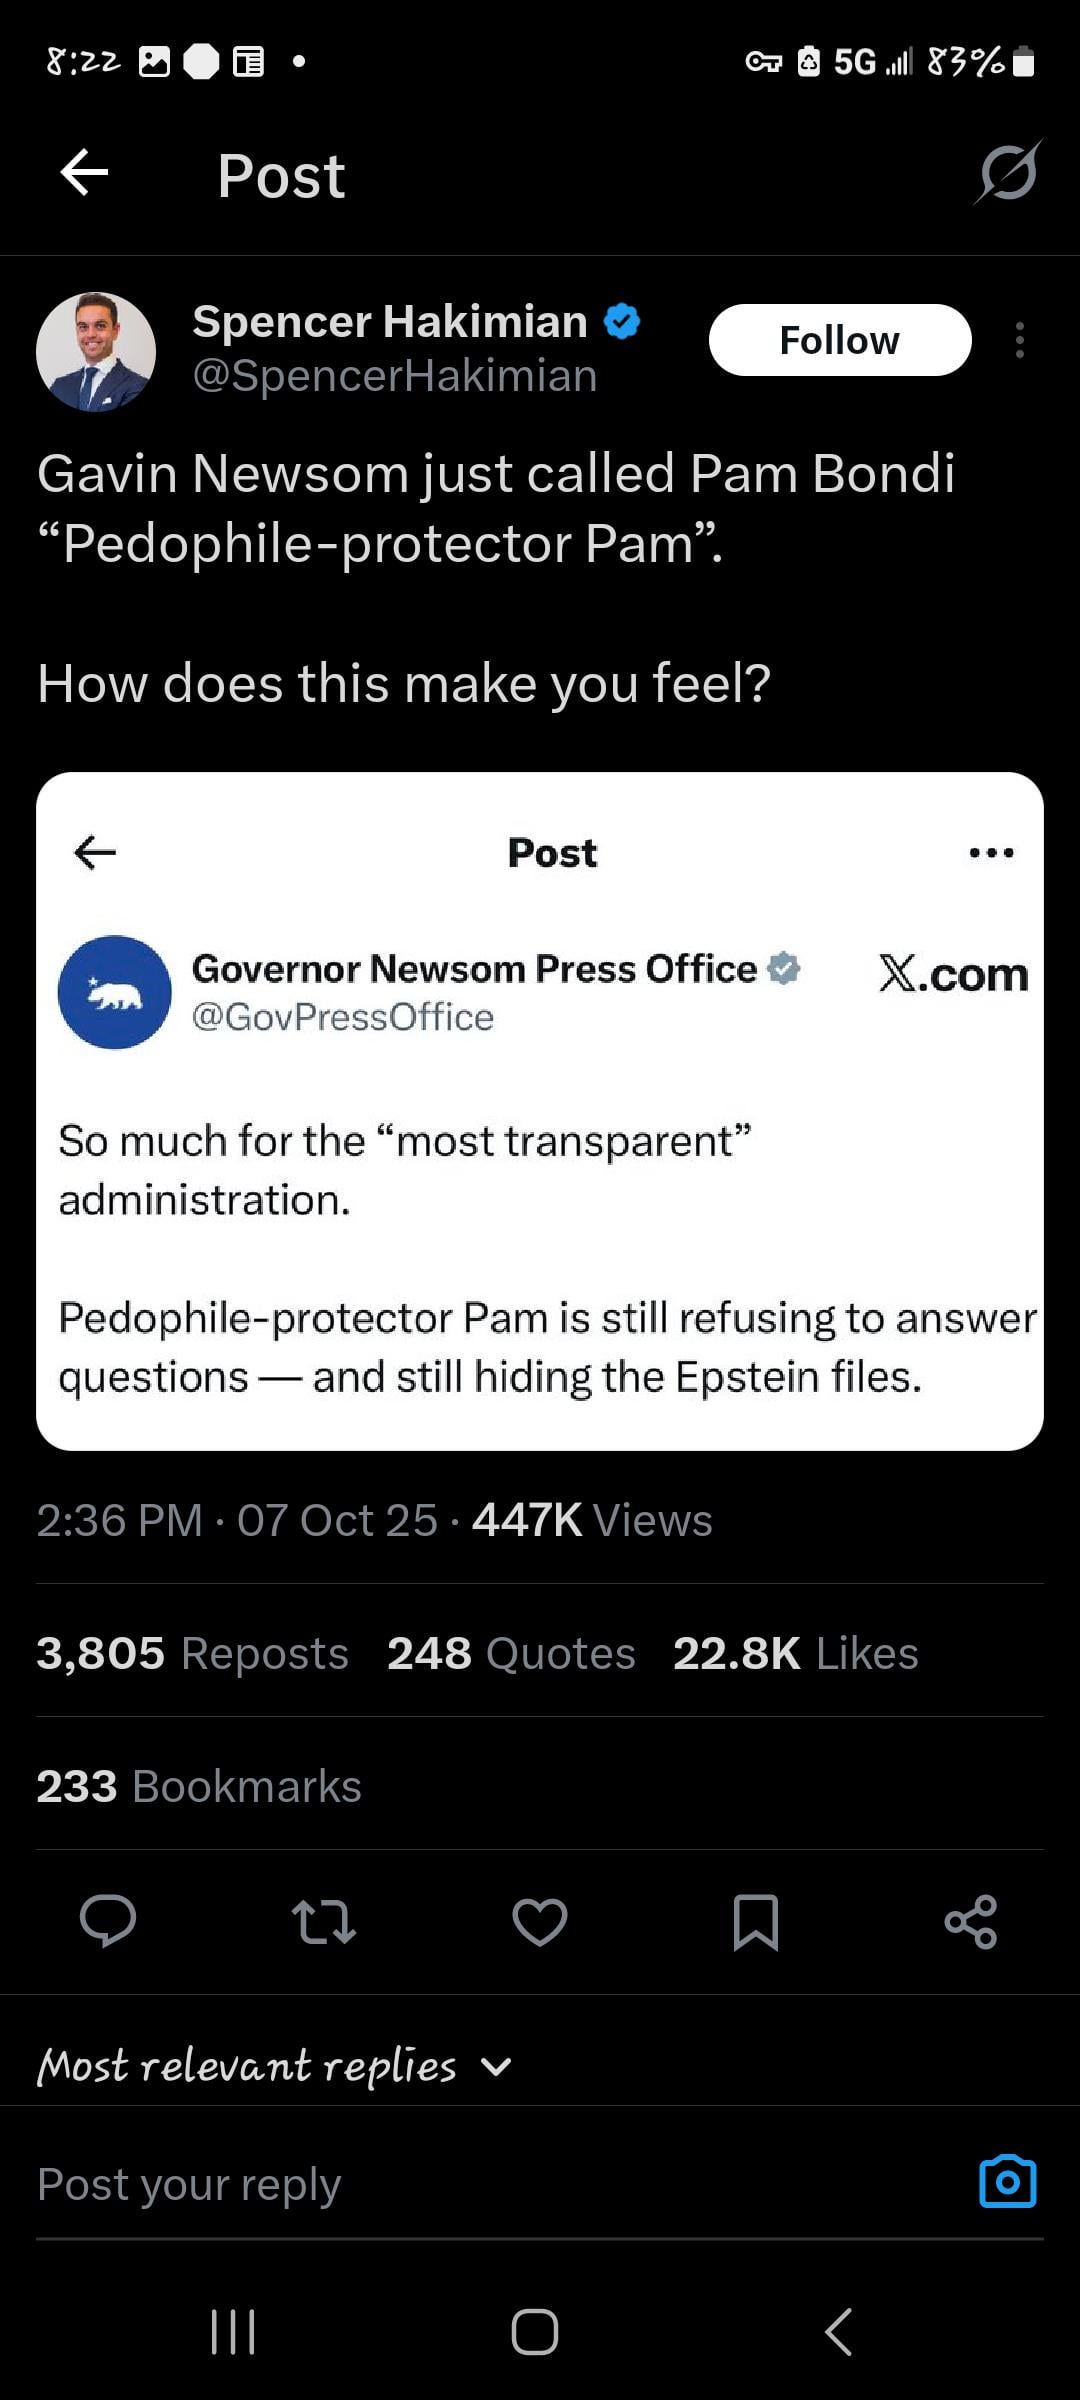Image resolution: width=1080 pixels, height=2400 pixels.
Task: View the 22.8K Likes list
Action: [x=795, y=1653]
